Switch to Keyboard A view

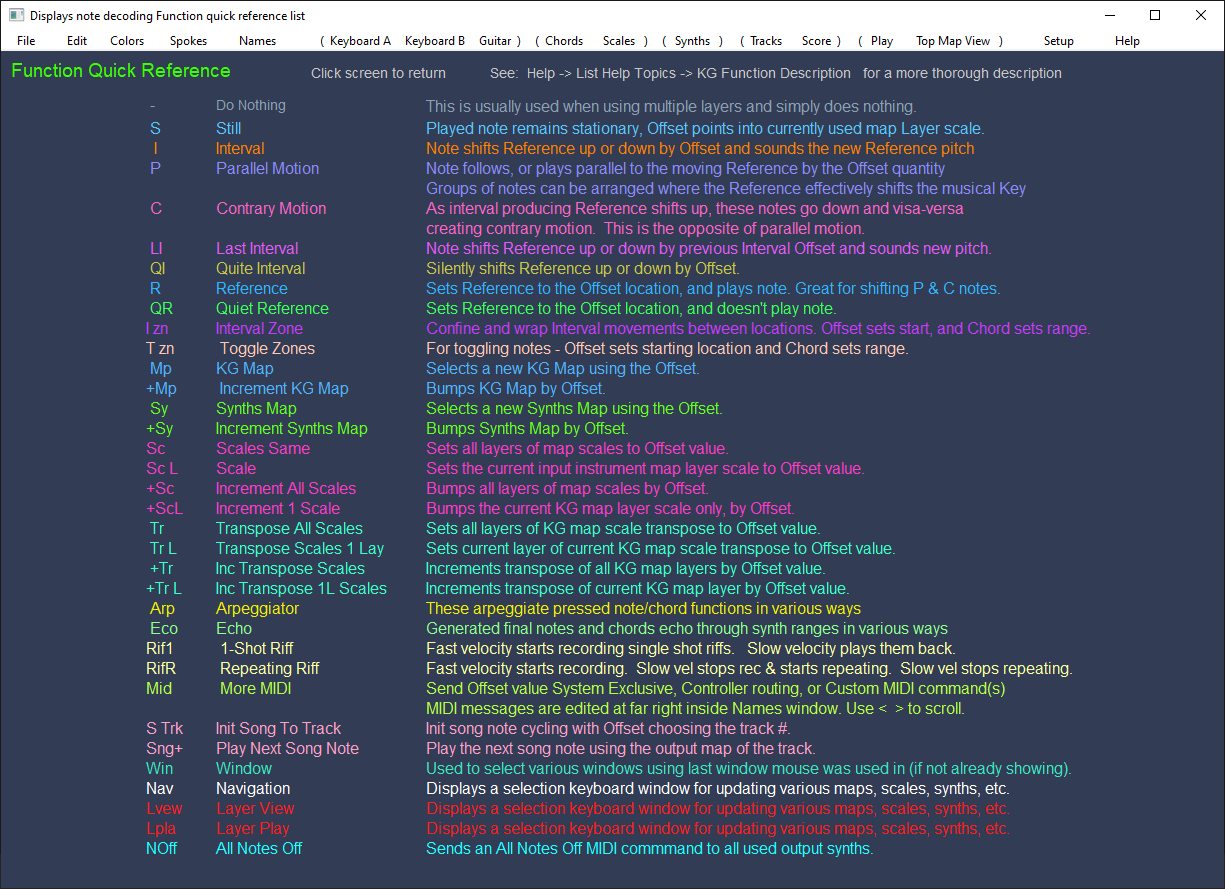(360, 41)
